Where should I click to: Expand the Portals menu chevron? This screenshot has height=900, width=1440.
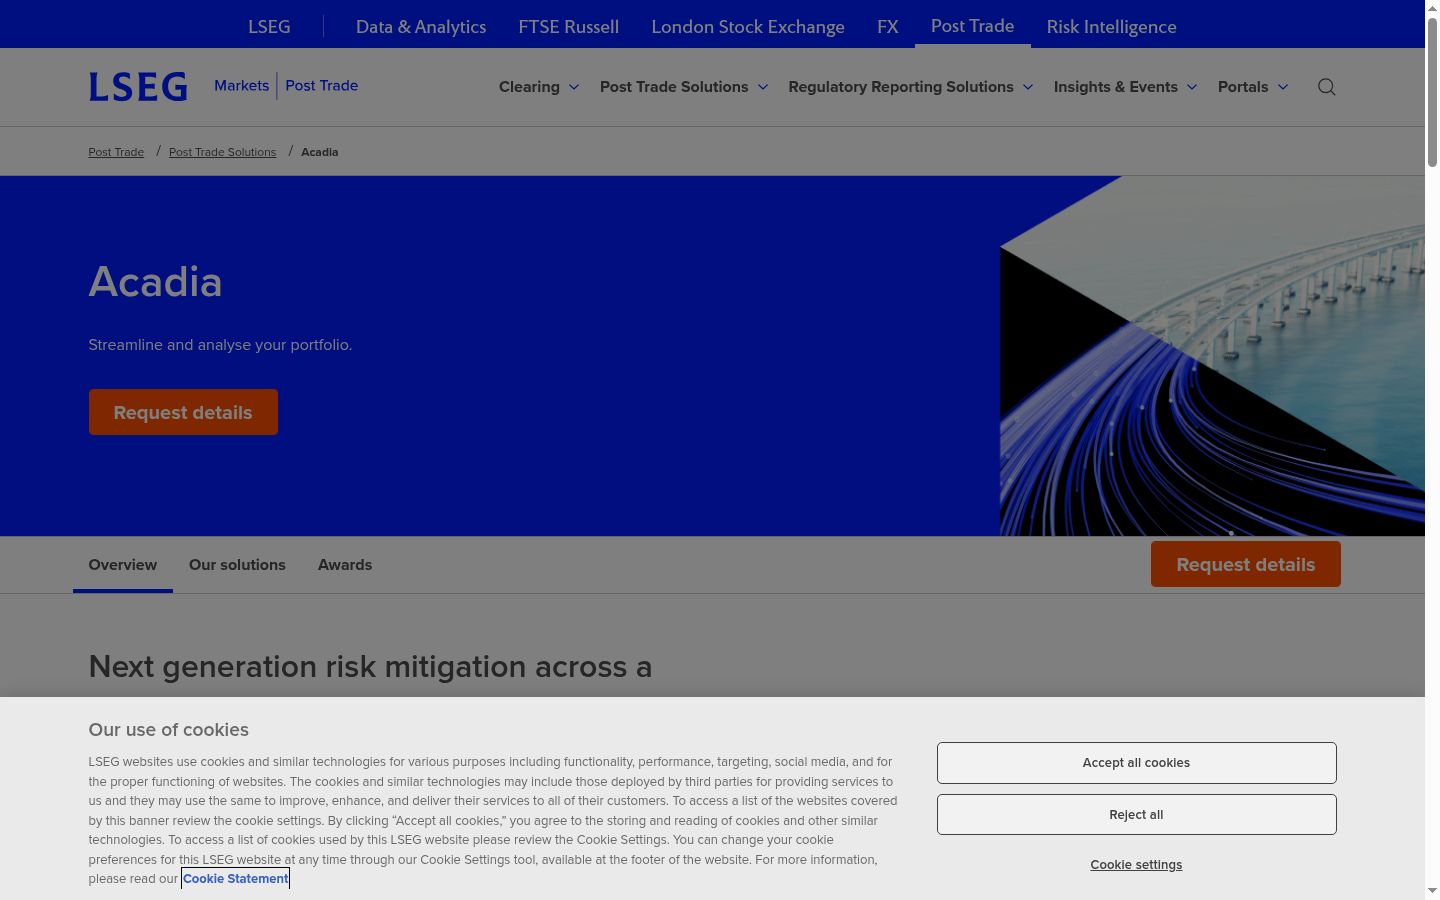(x=1283, y=87)
